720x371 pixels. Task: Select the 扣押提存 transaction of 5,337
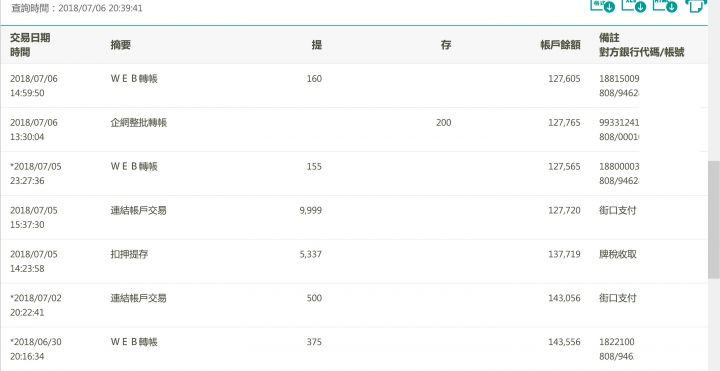click(354, 261)
